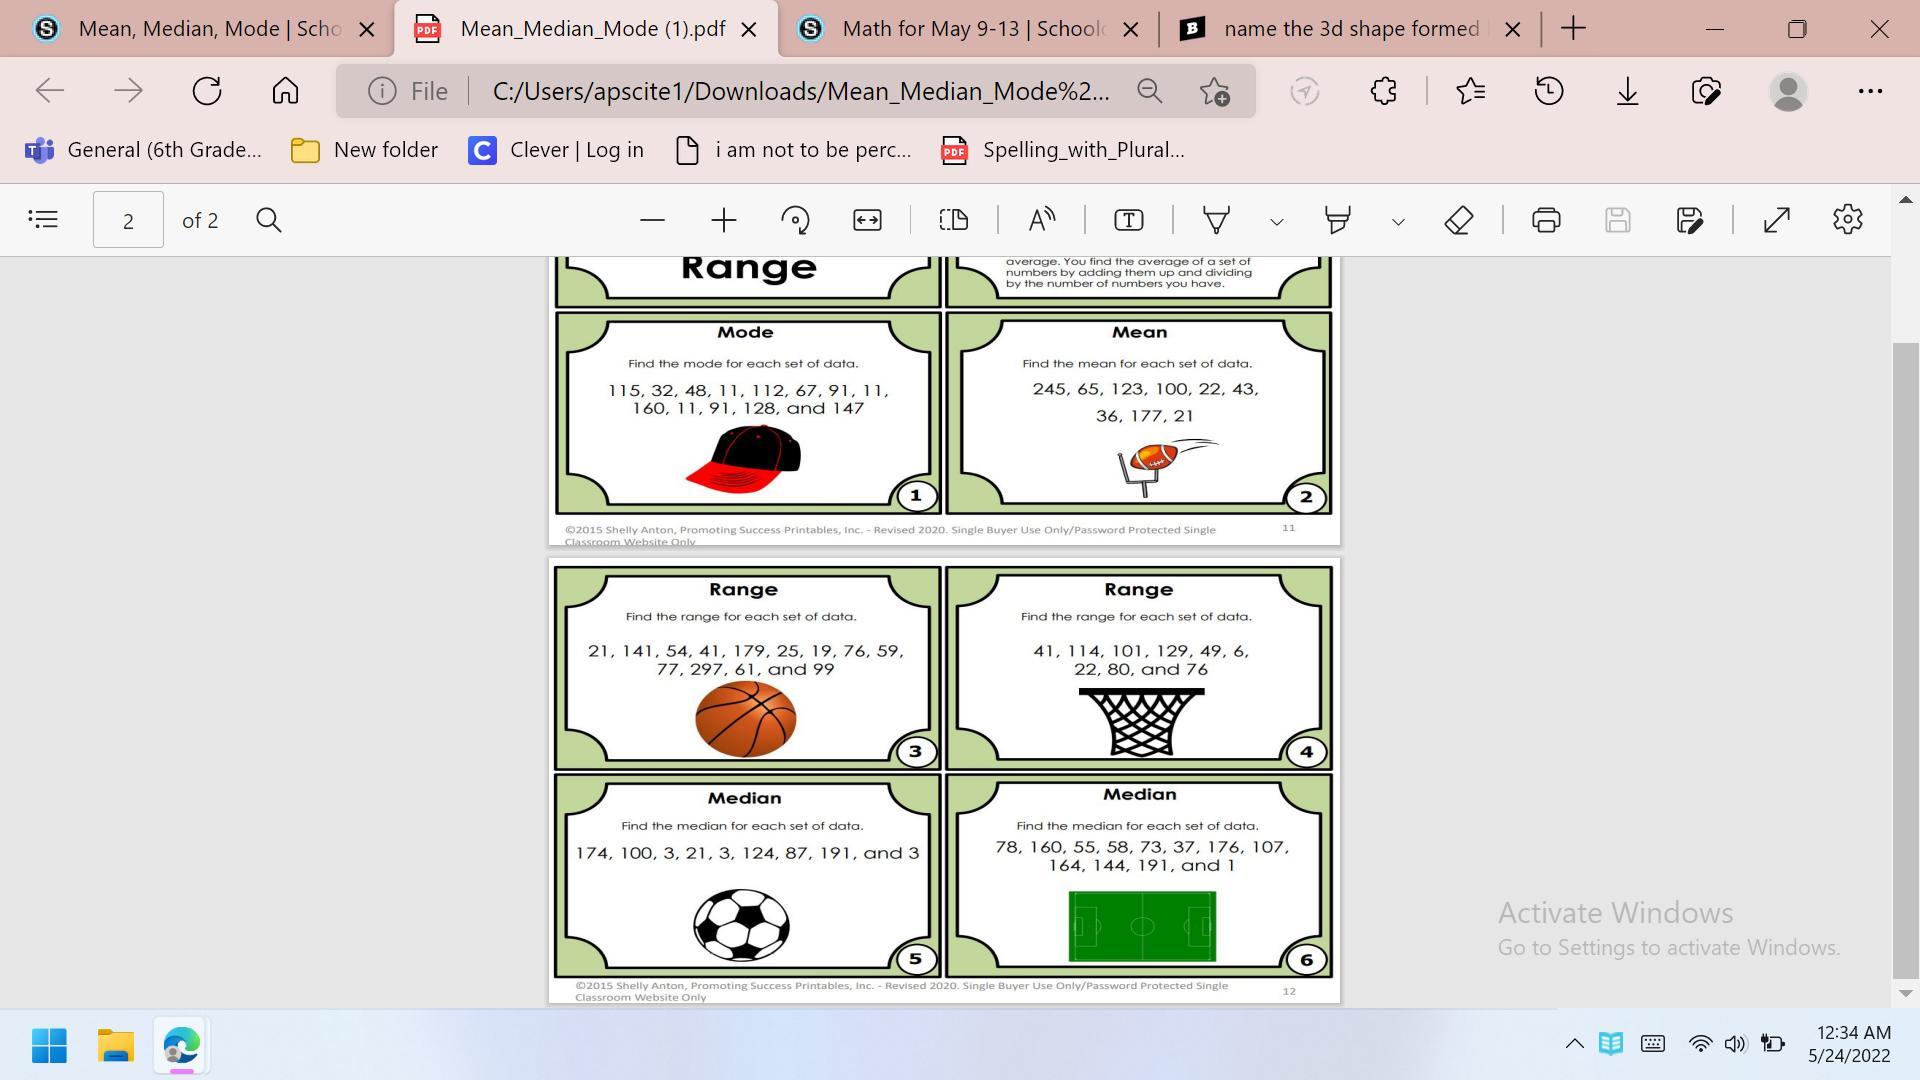1920x1080 pixels.
Task: Select the Erase tool
Action: [1459, 220]
